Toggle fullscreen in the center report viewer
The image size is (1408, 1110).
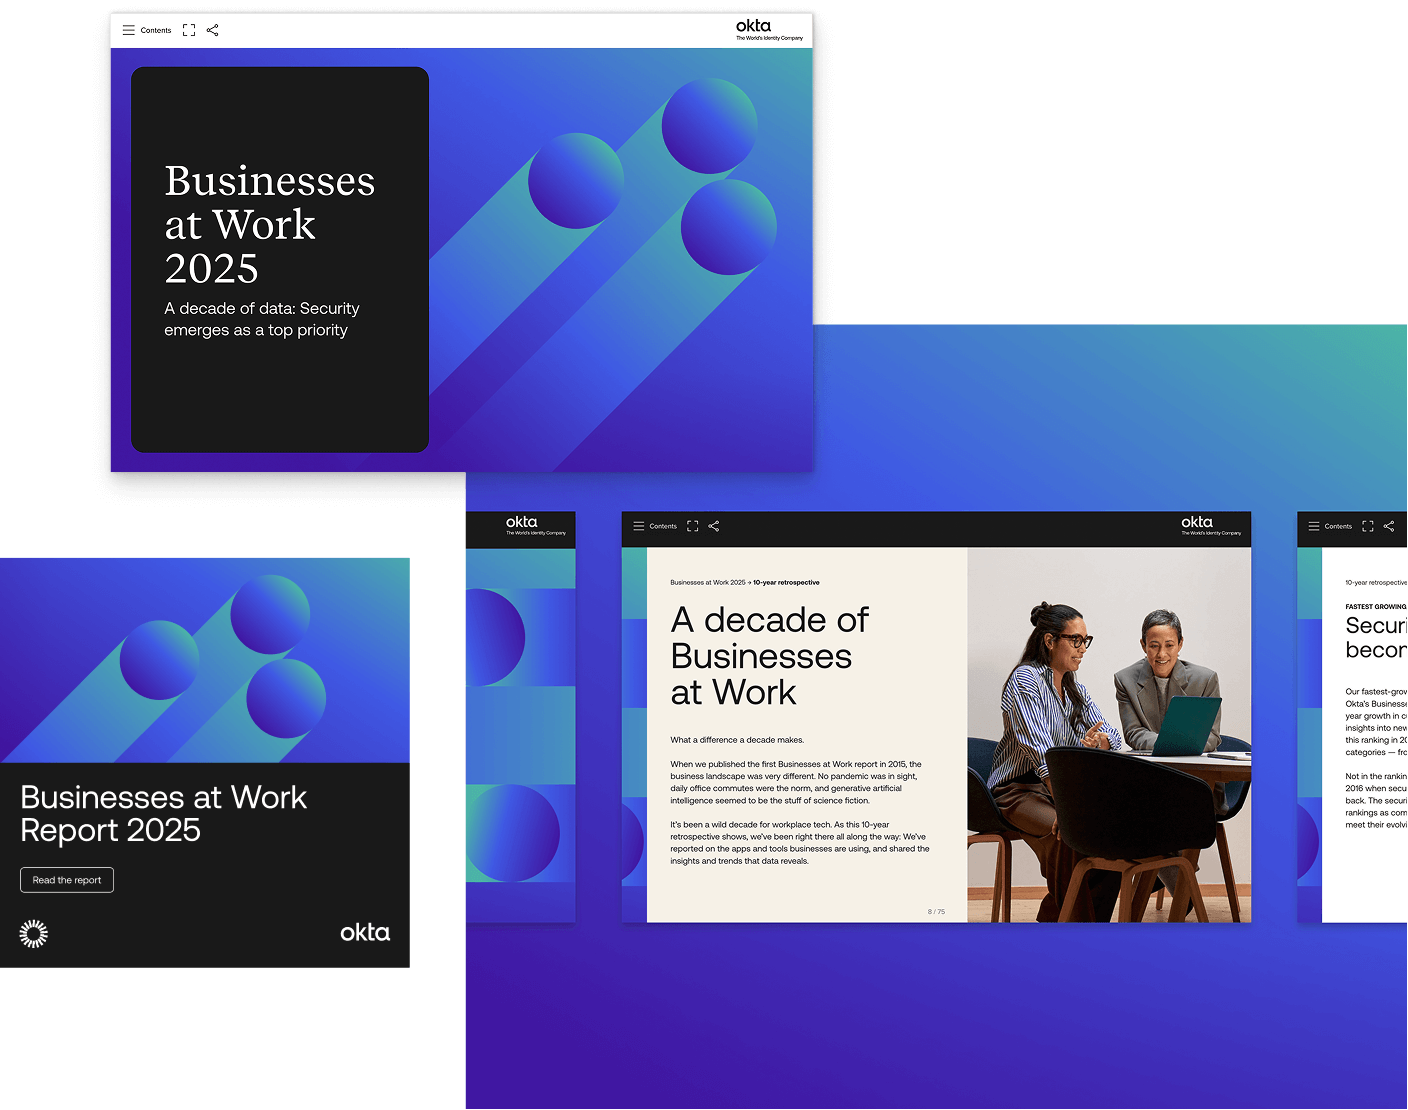(x=692, y=526)
